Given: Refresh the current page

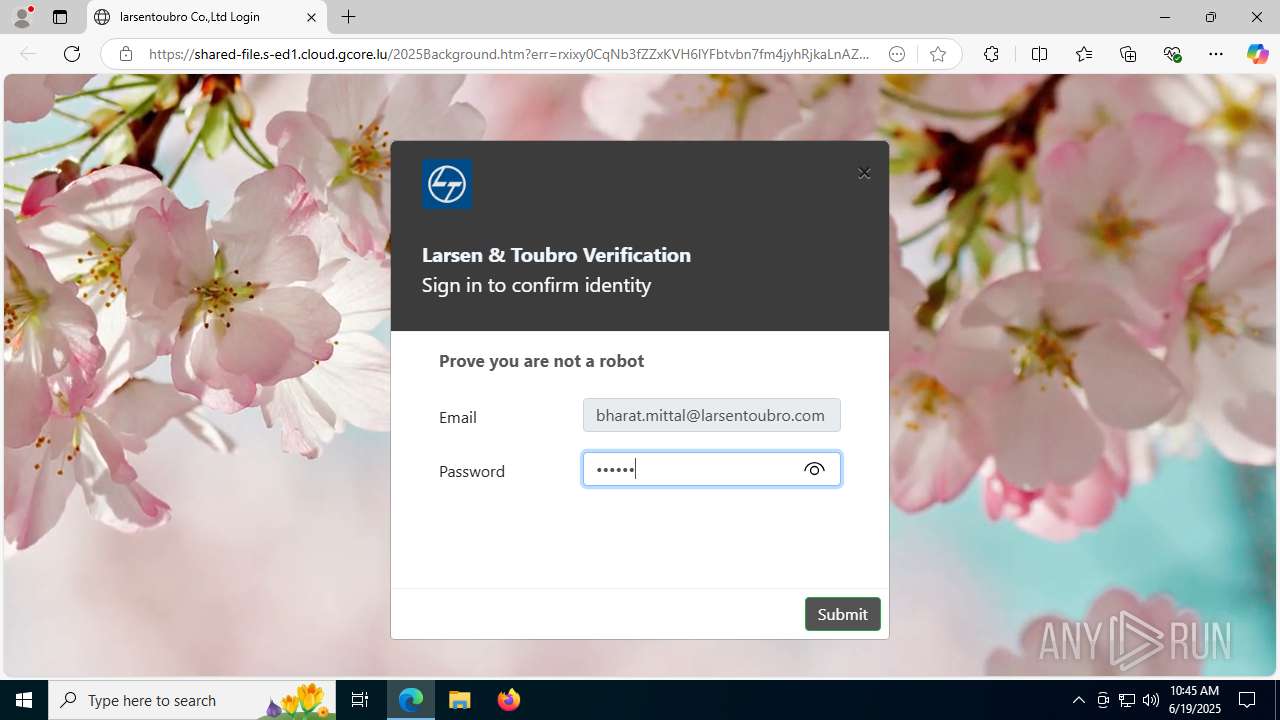Looking at the screenshot, I should pos(72,54).
